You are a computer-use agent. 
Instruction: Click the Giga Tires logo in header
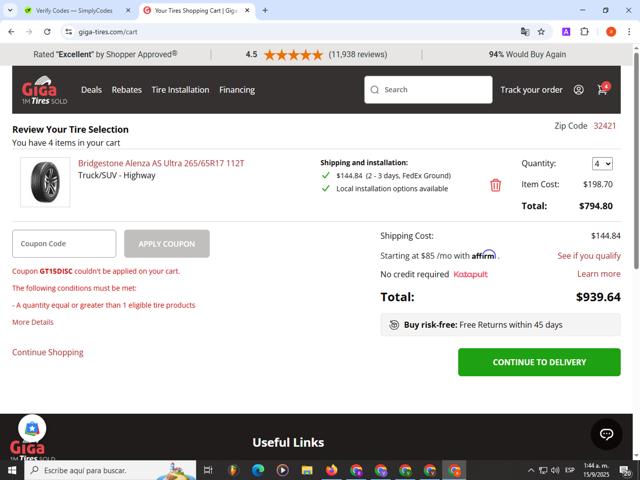pos(44,90)
